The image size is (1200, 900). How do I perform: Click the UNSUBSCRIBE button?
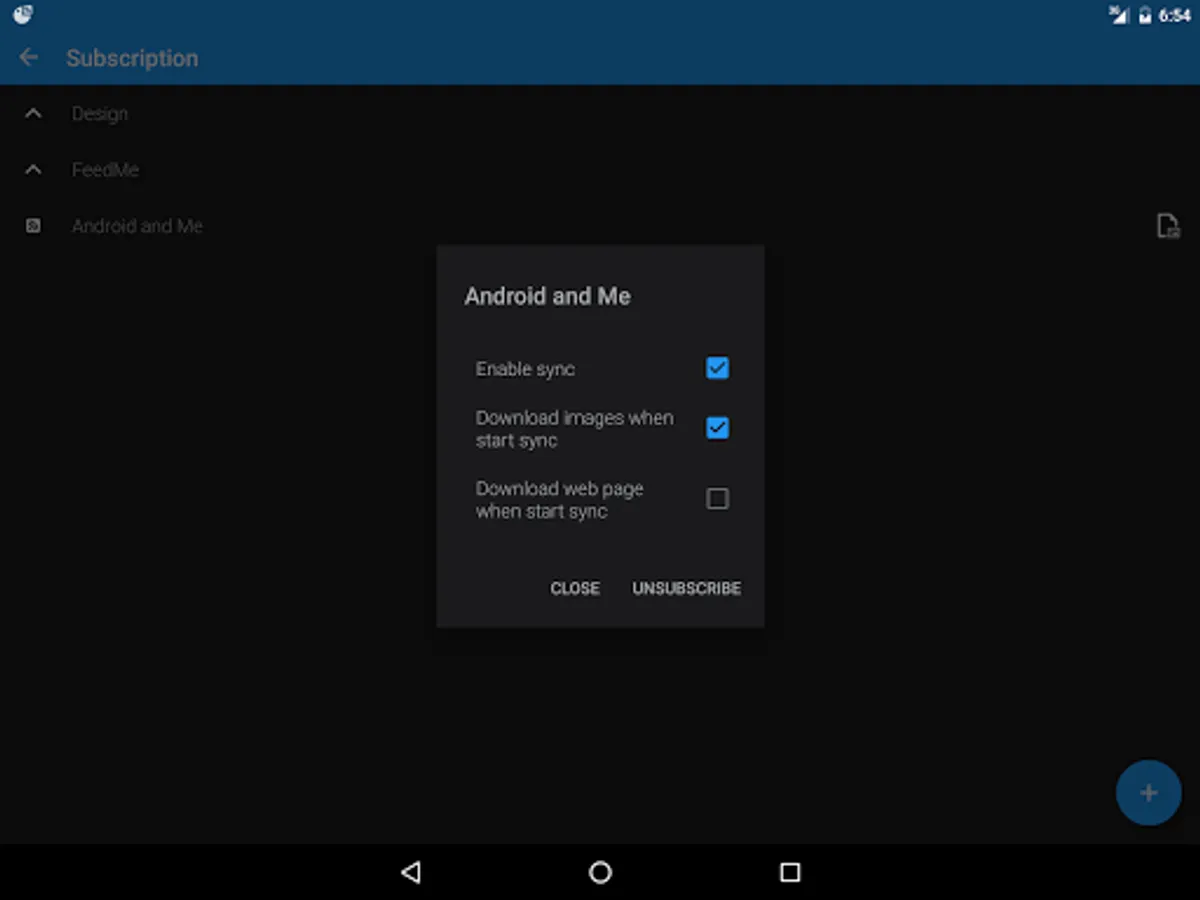(x=686, y=588)
